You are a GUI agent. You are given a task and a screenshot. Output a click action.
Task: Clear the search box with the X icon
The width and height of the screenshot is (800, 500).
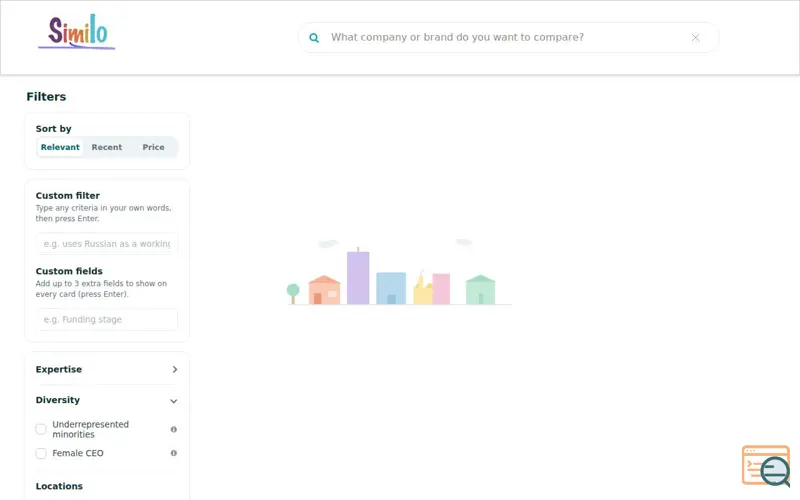695,38
